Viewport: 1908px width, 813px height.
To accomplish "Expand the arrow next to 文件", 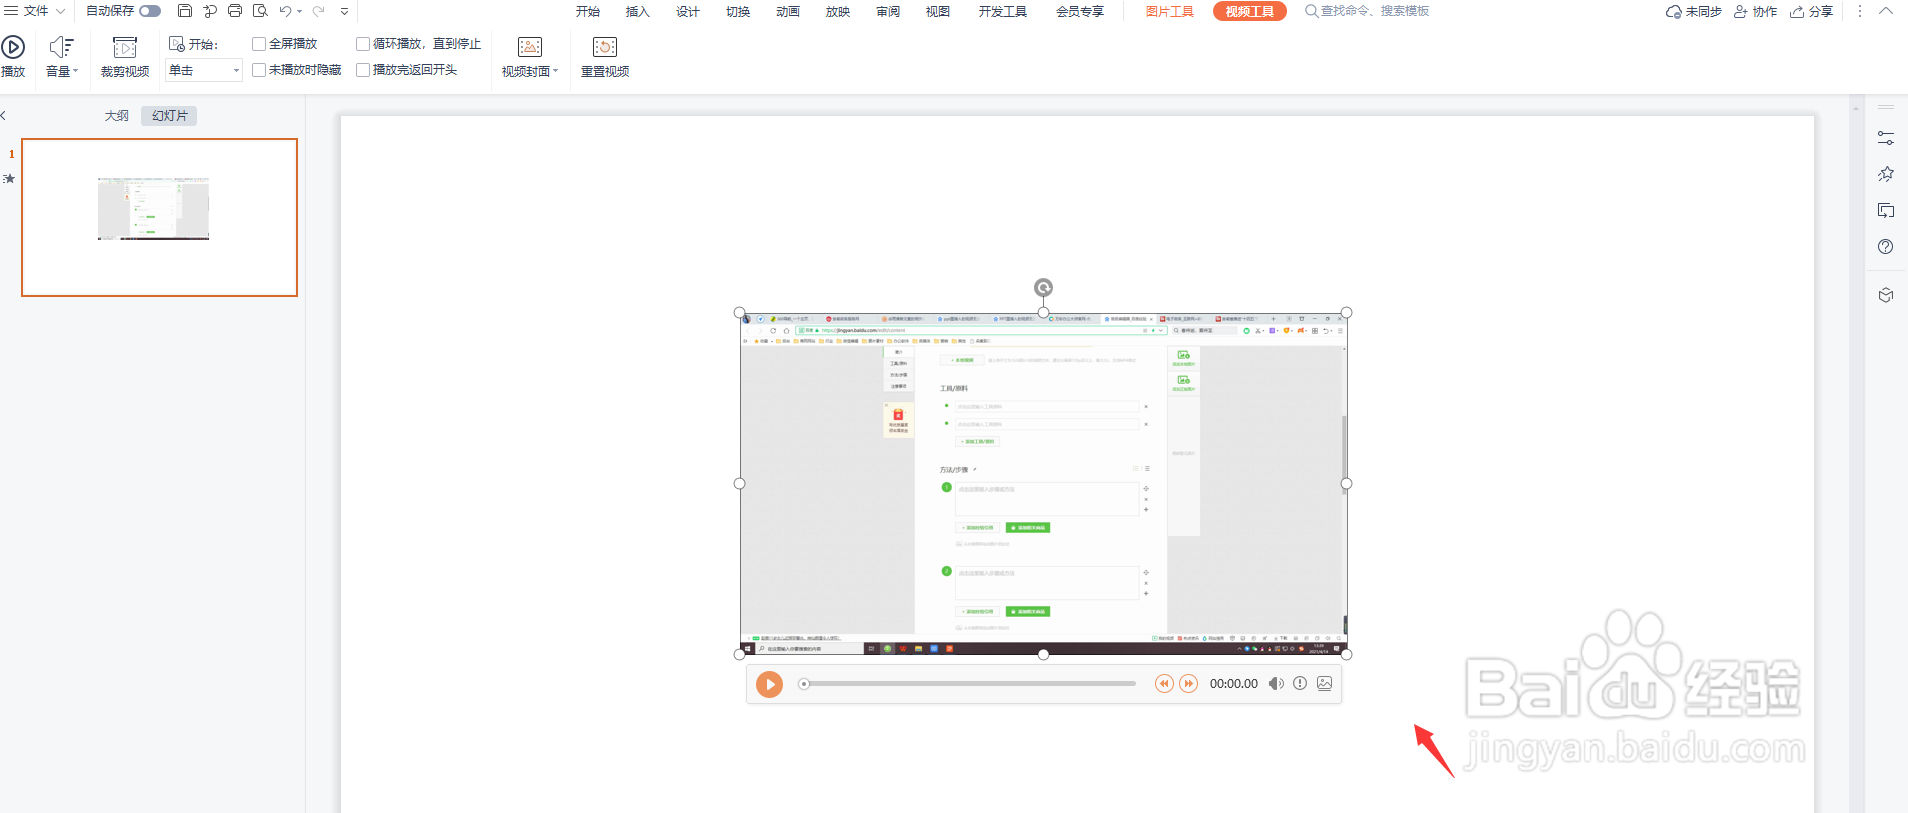I will pos(60,11).
